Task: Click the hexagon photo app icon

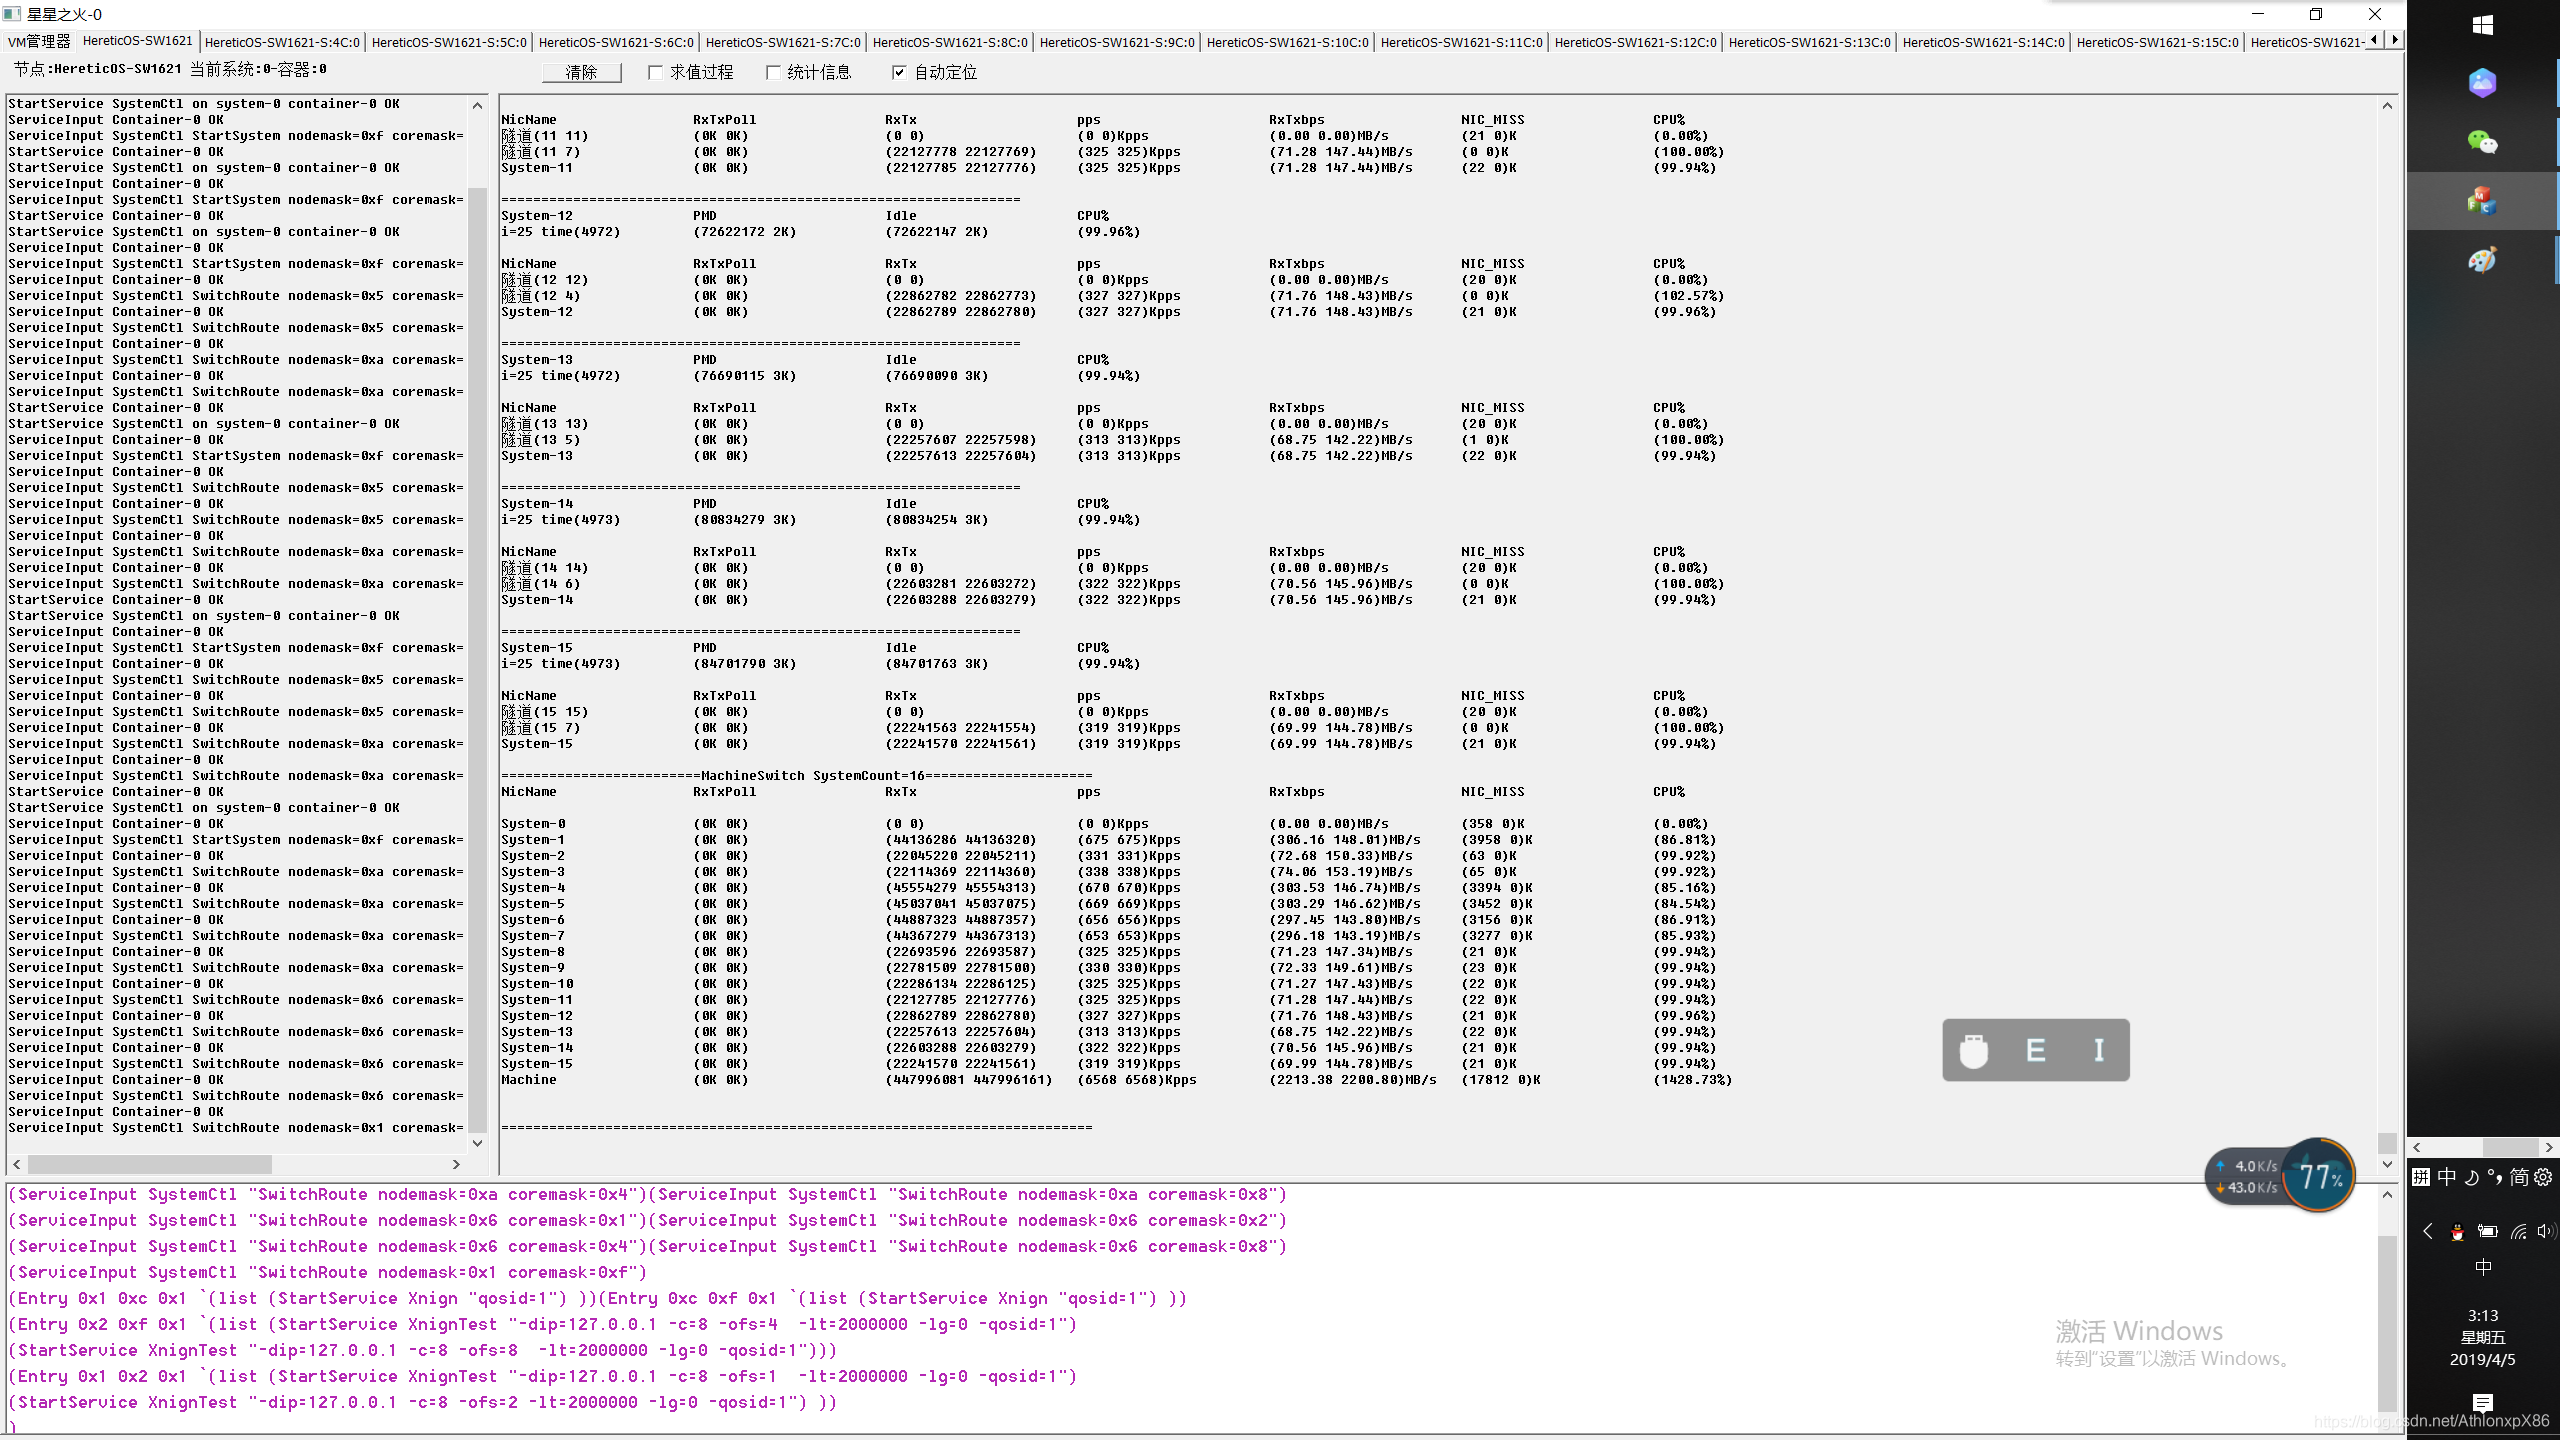Action: (x=2482, y=83)
